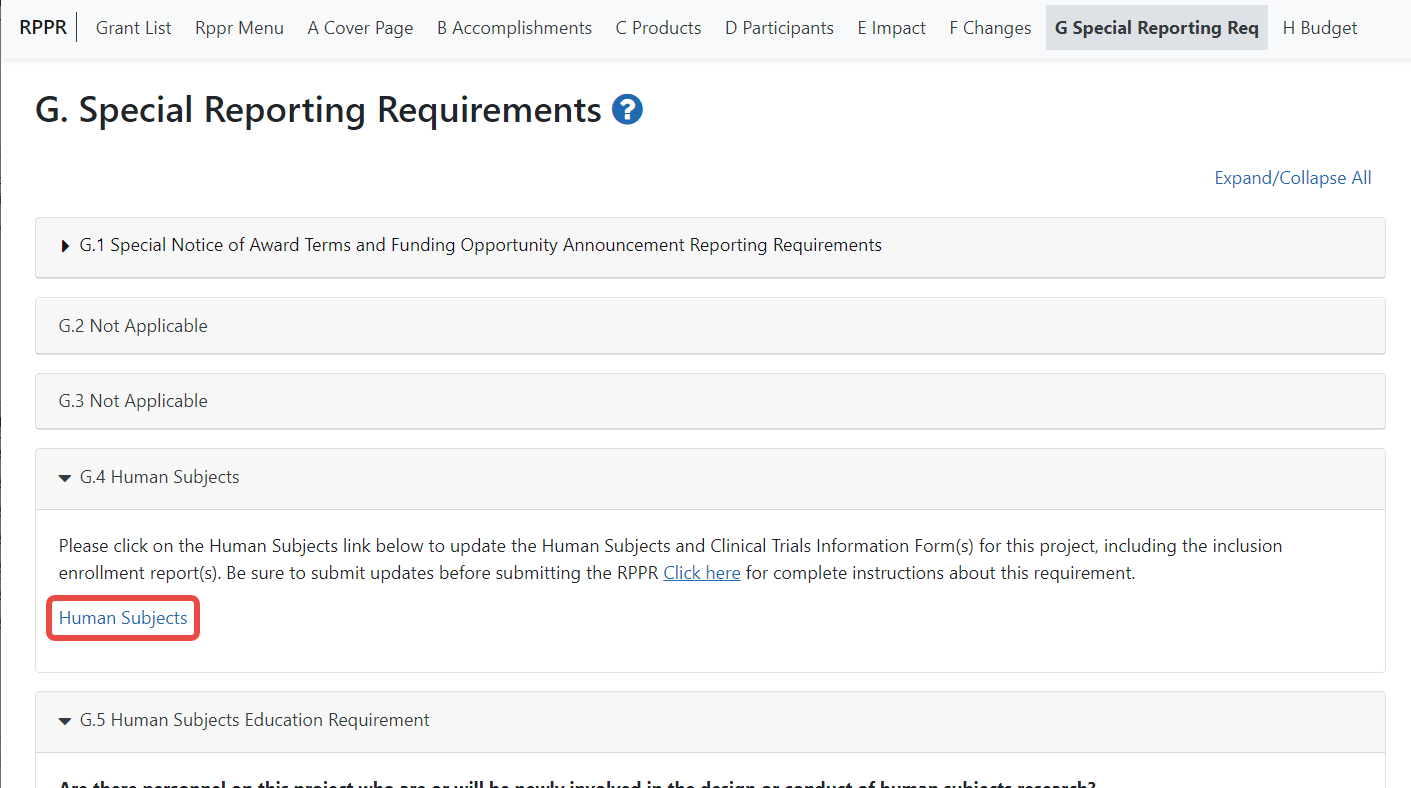Navigate to D Participants tab
This screenshot has height=788, width=1411.
coord(779,28)
